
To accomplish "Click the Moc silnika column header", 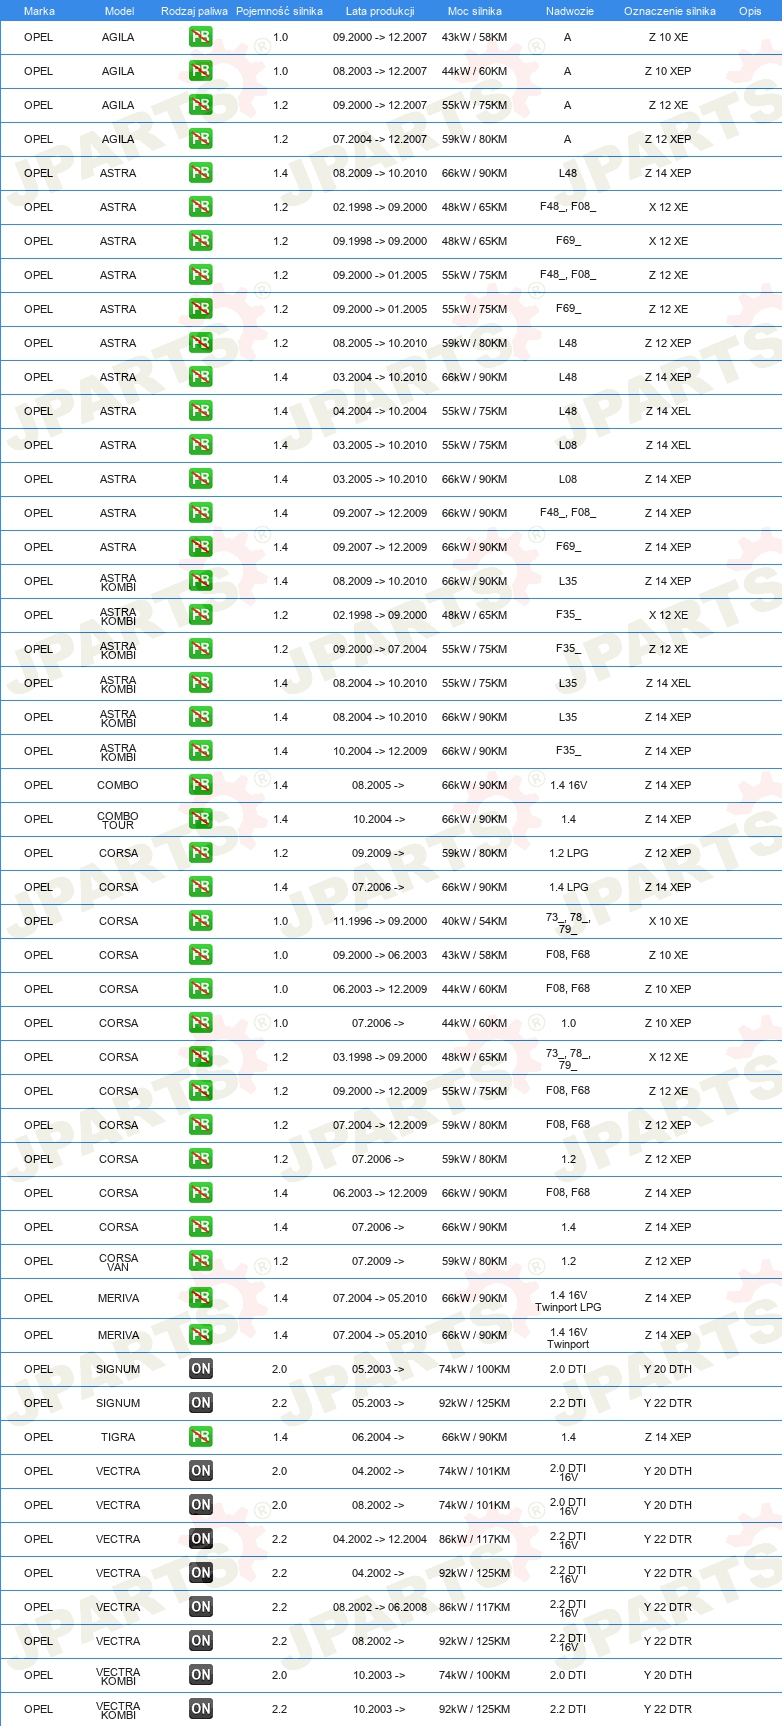I will (x=475, y=11).
